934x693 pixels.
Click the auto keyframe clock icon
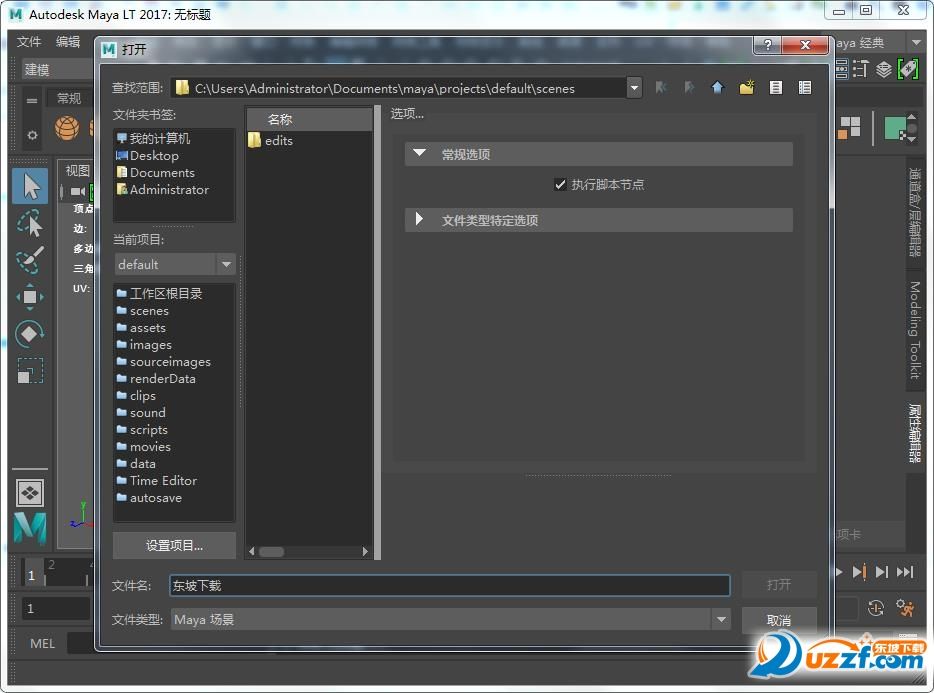coord(876,608)
